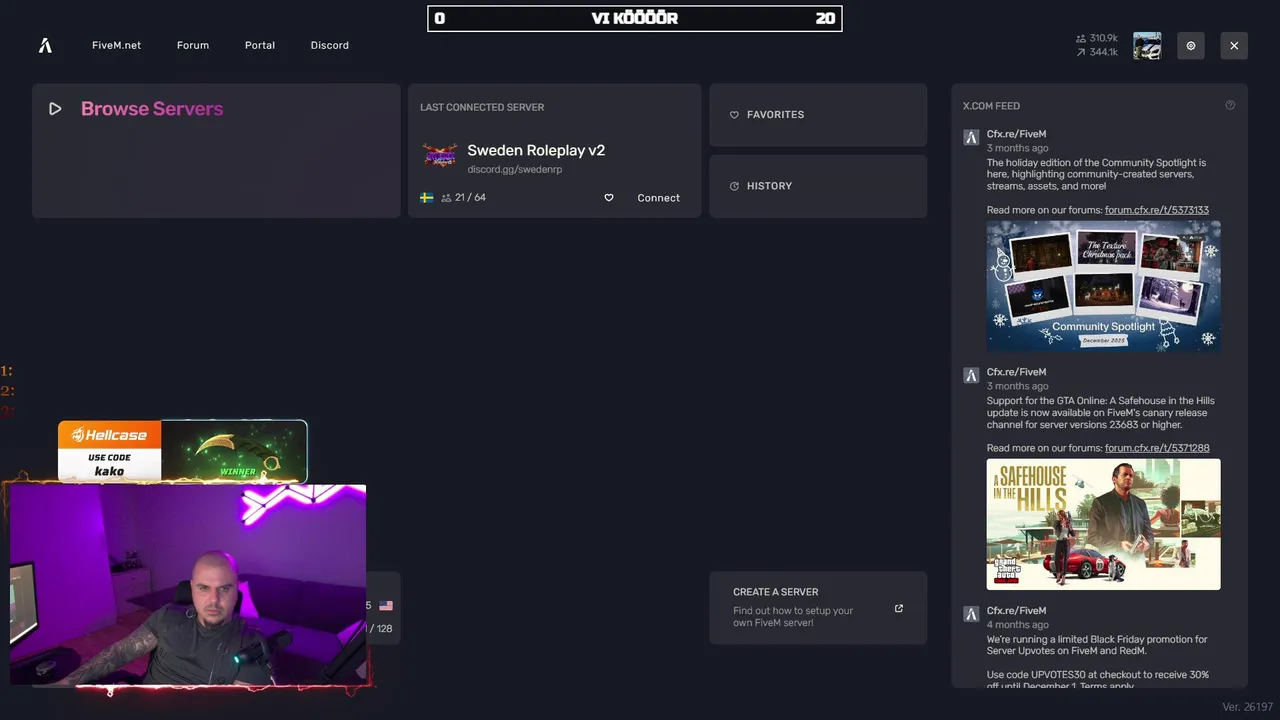The height and width of the screenshot is (720, 1280).
Task: Open link forum.cfx.re/t/5373133
Action: [x=1157, y=210]
